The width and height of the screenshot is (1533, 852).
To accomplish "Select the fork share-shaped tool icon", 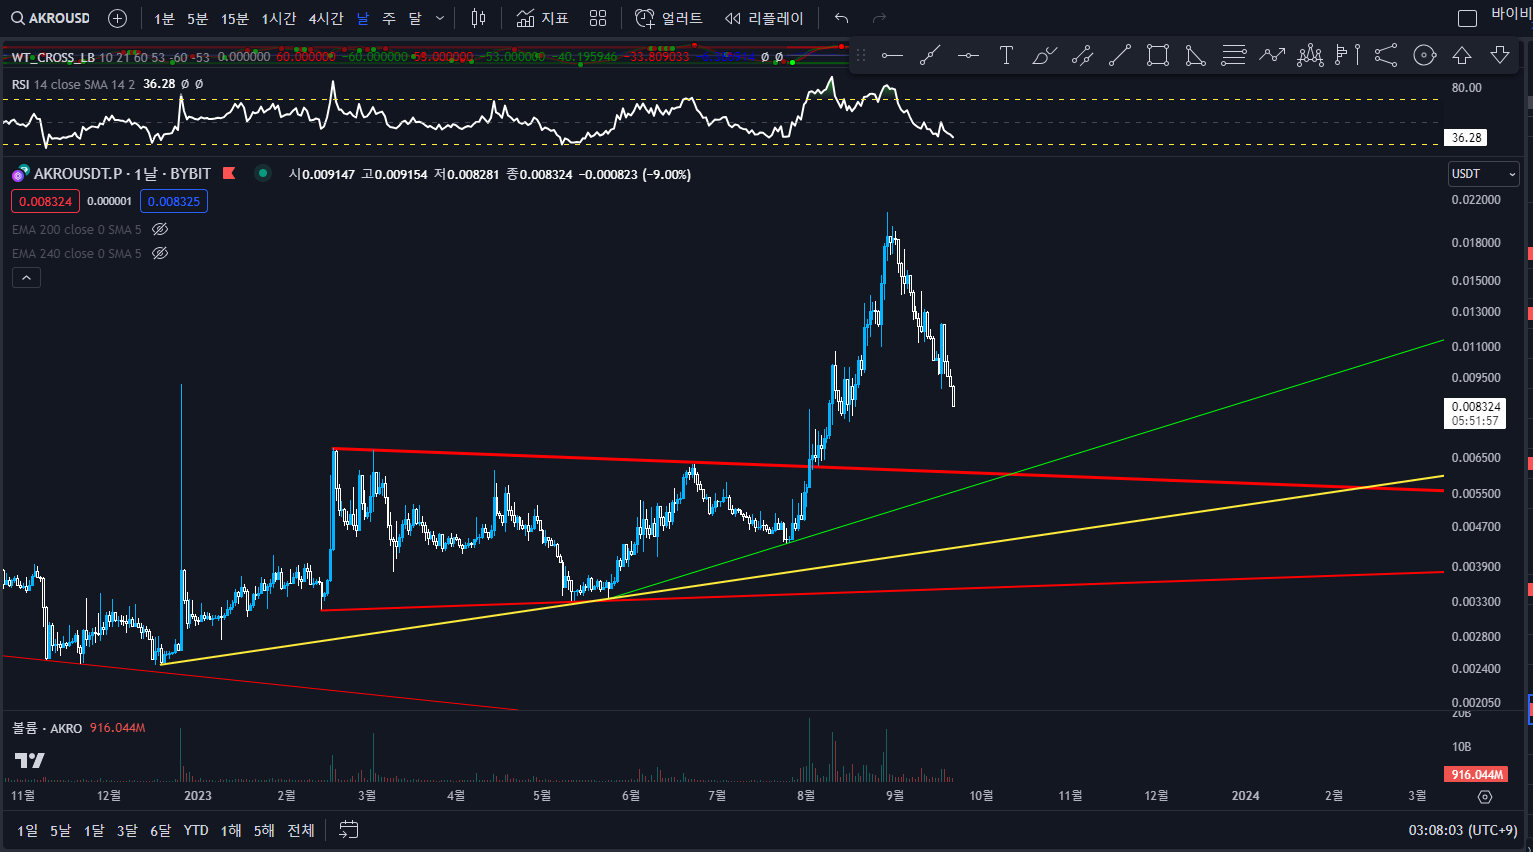I will (1386, 56).
